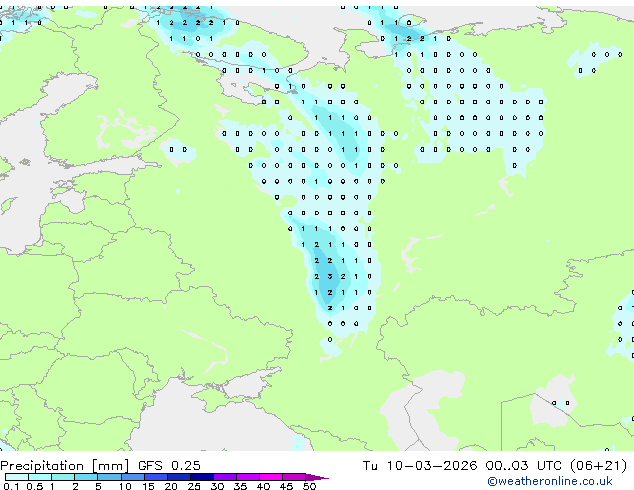The width and height of the screenshot is (634, 490).
Task: Click the 10–15 mm legend swatch
Action: pyautogui.click(x=132, y=477)
